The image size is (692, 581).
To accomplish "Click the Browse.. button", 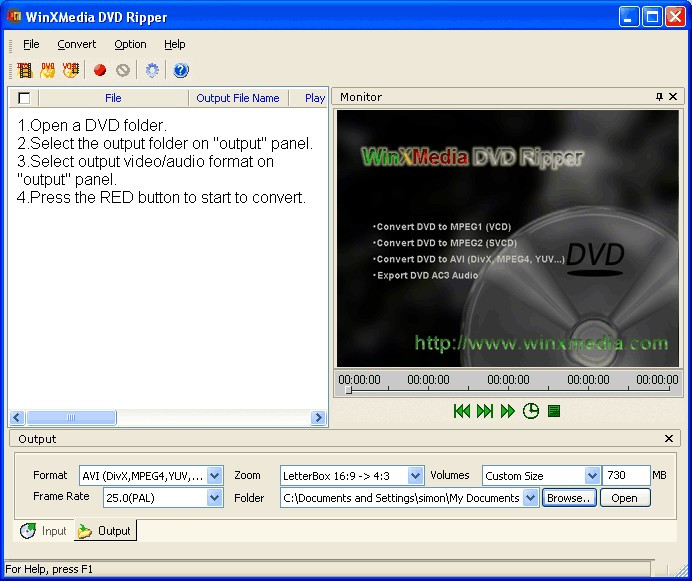I will [569, 498].
